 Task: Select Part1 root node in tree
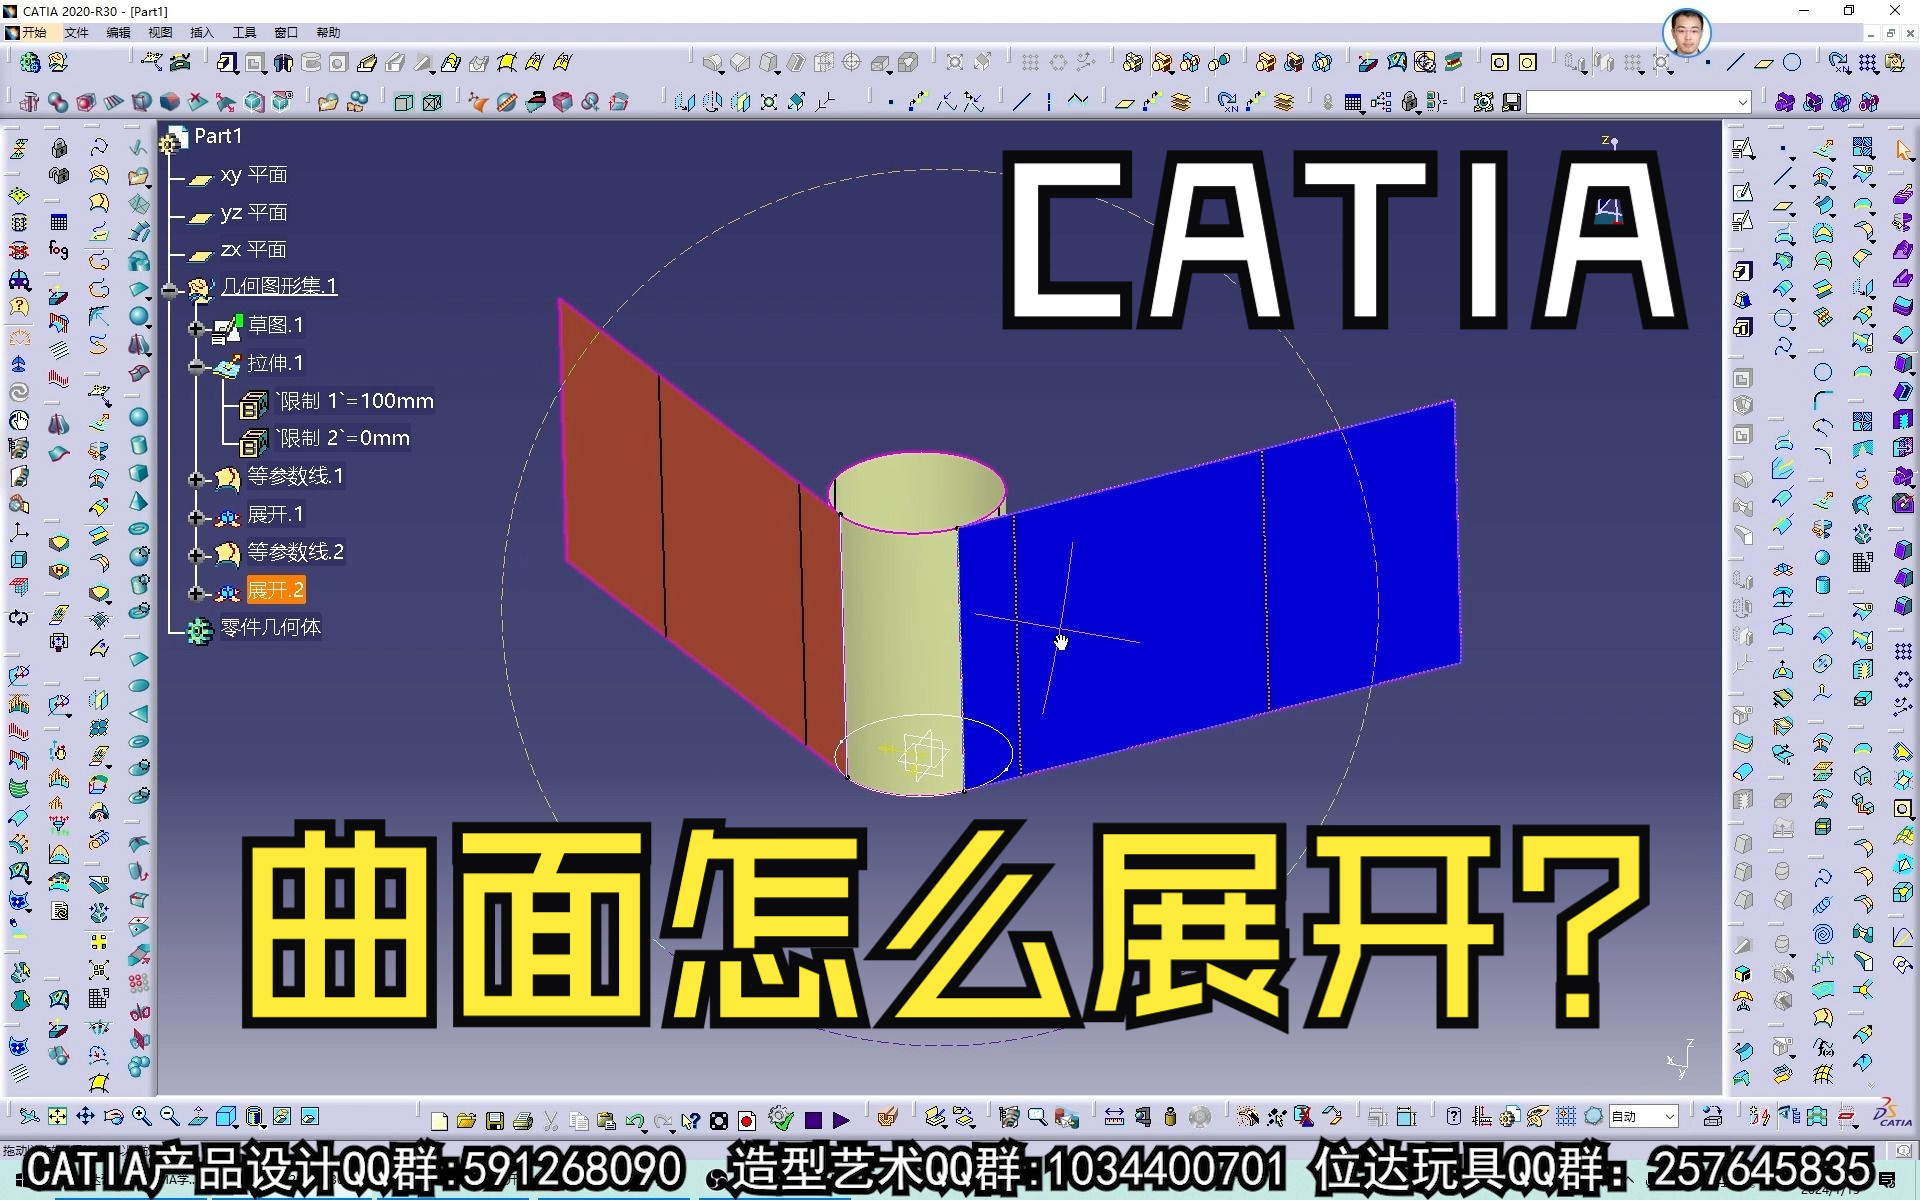tap(218, 136)
